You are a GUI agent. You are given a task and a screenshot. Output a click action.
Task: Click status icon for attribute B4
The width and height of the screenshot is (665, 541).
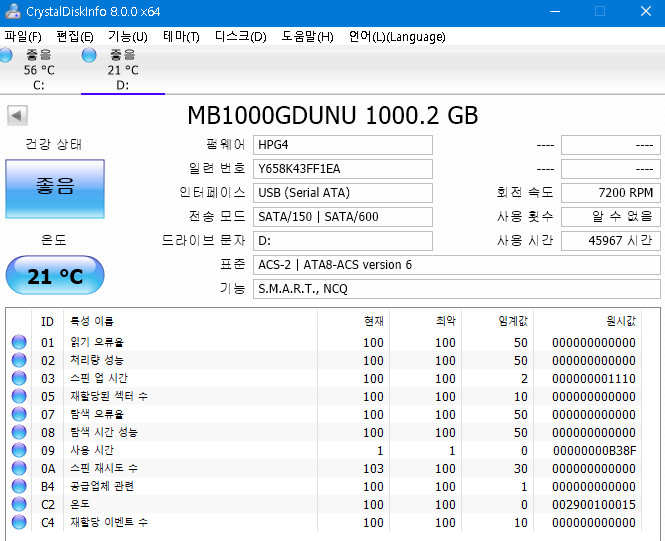(19, 486)
